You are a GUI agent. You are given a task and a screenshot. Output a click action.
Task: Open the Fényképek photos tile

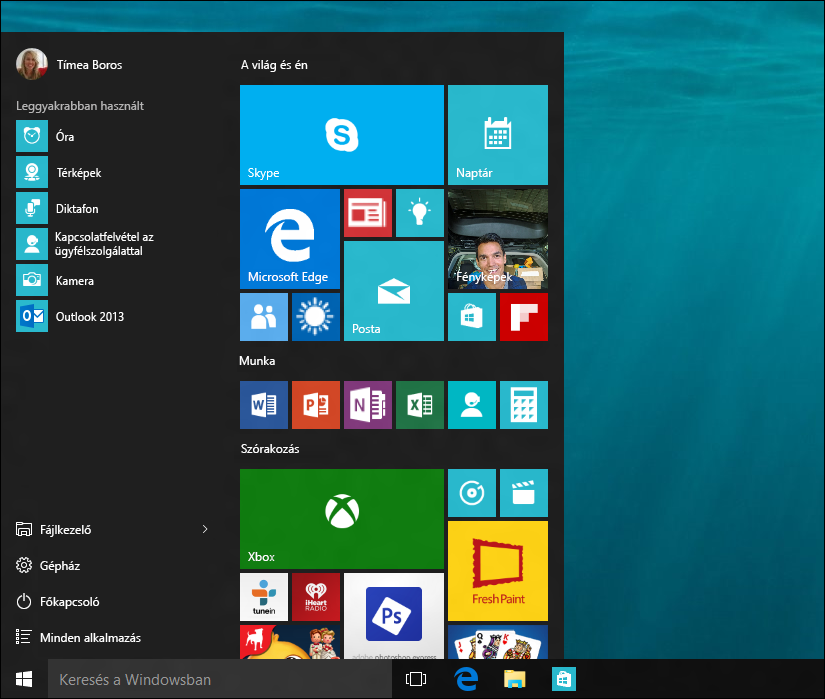point(498,239)
